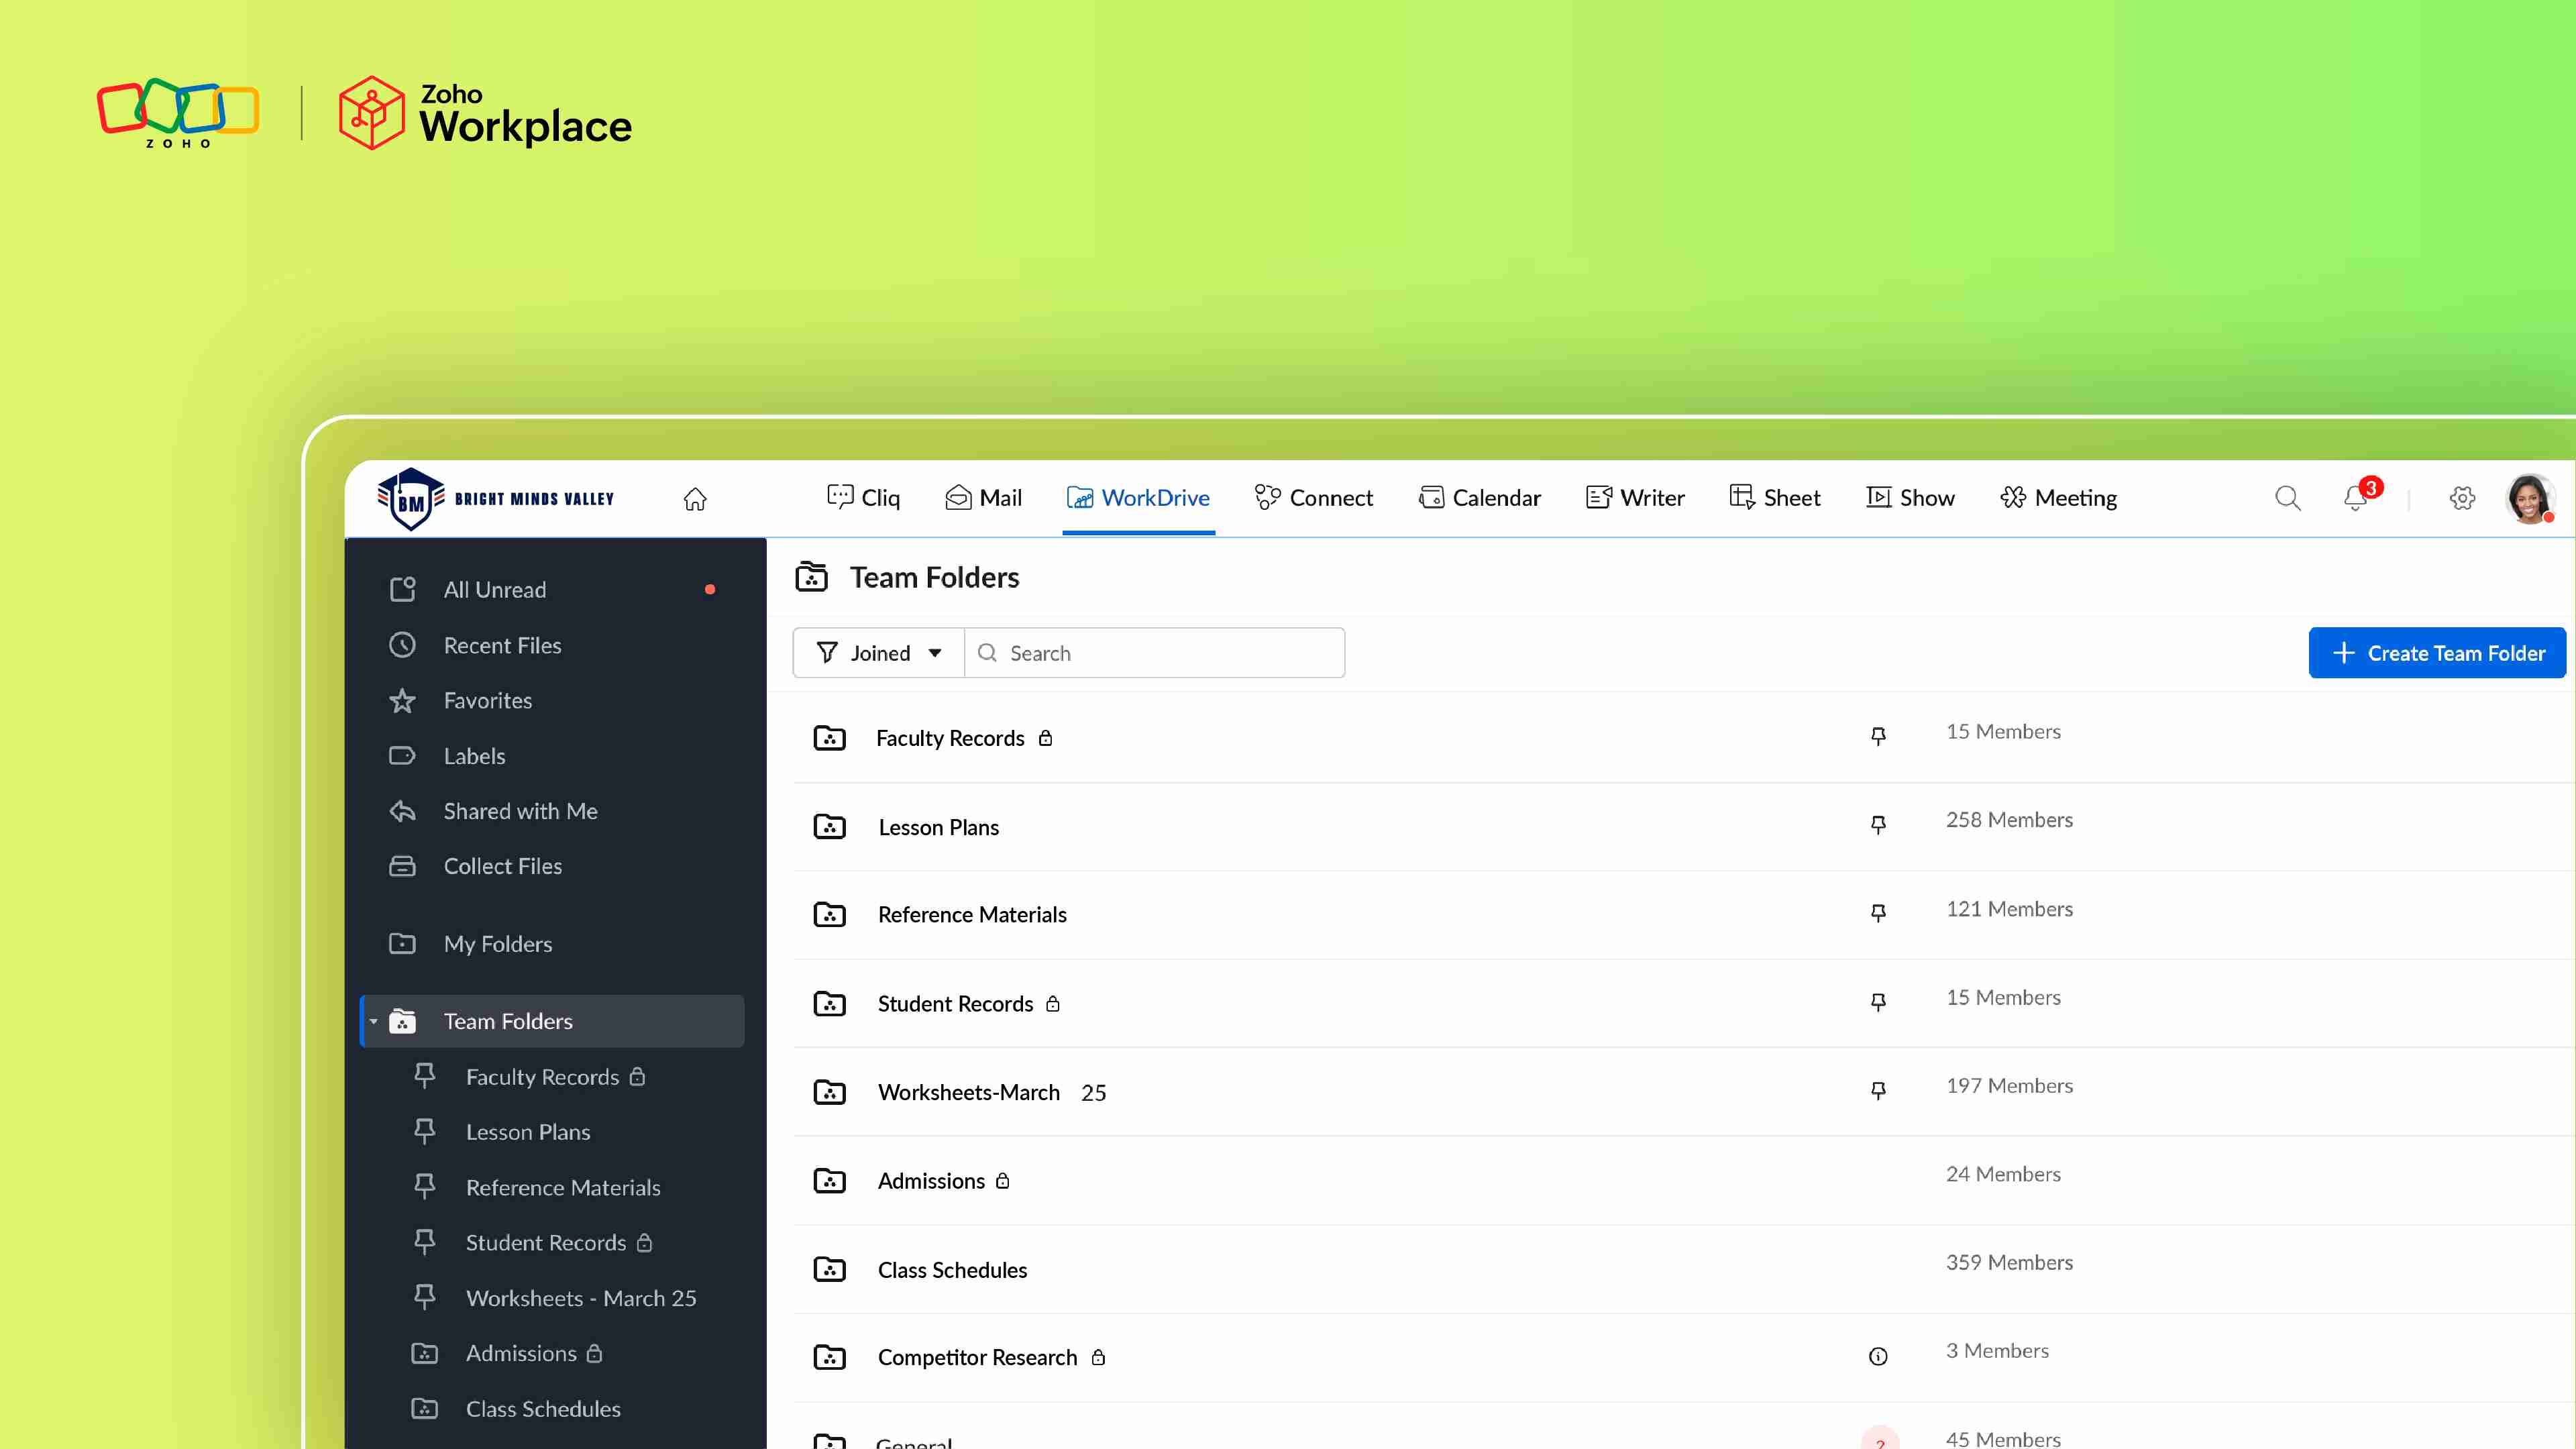Switch to the Connect app

pyautogui.click(x=1313, y=498)
